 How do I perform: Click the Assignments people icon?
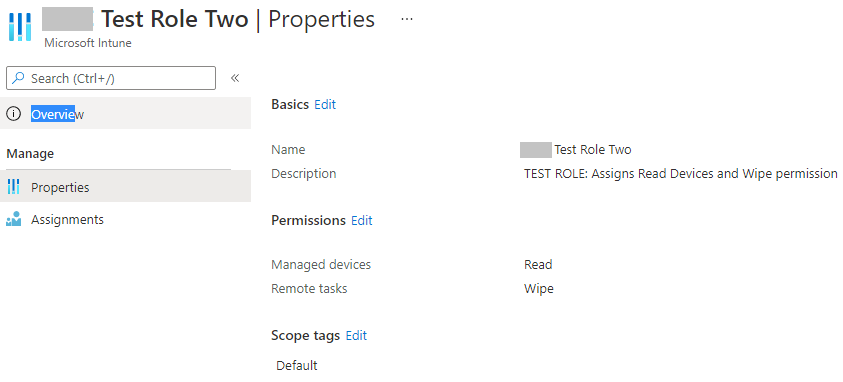13,219
